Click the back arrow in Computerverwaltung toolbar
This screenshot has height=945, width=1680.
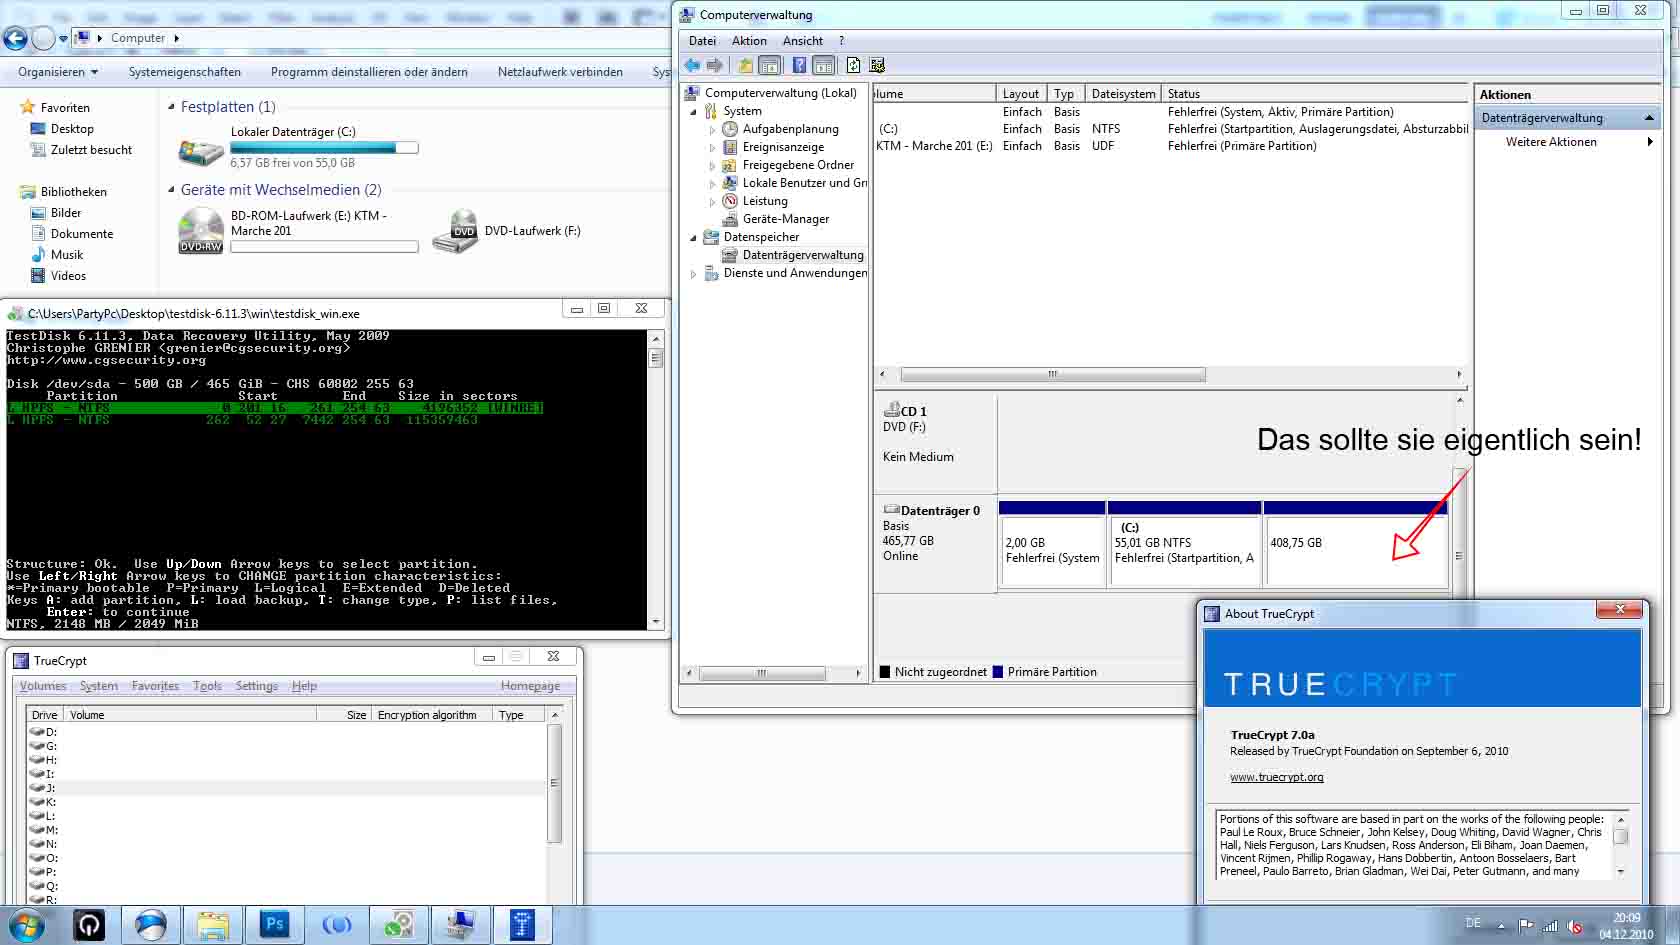coord(692,65)
